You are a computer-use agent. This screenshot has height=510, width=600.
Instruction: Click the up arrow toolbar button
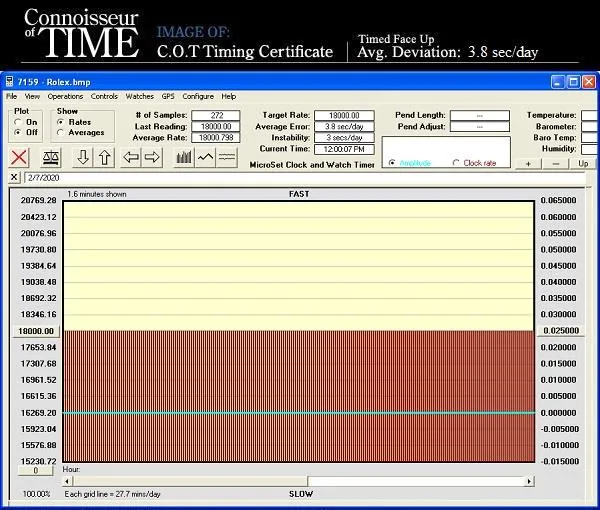104,157
